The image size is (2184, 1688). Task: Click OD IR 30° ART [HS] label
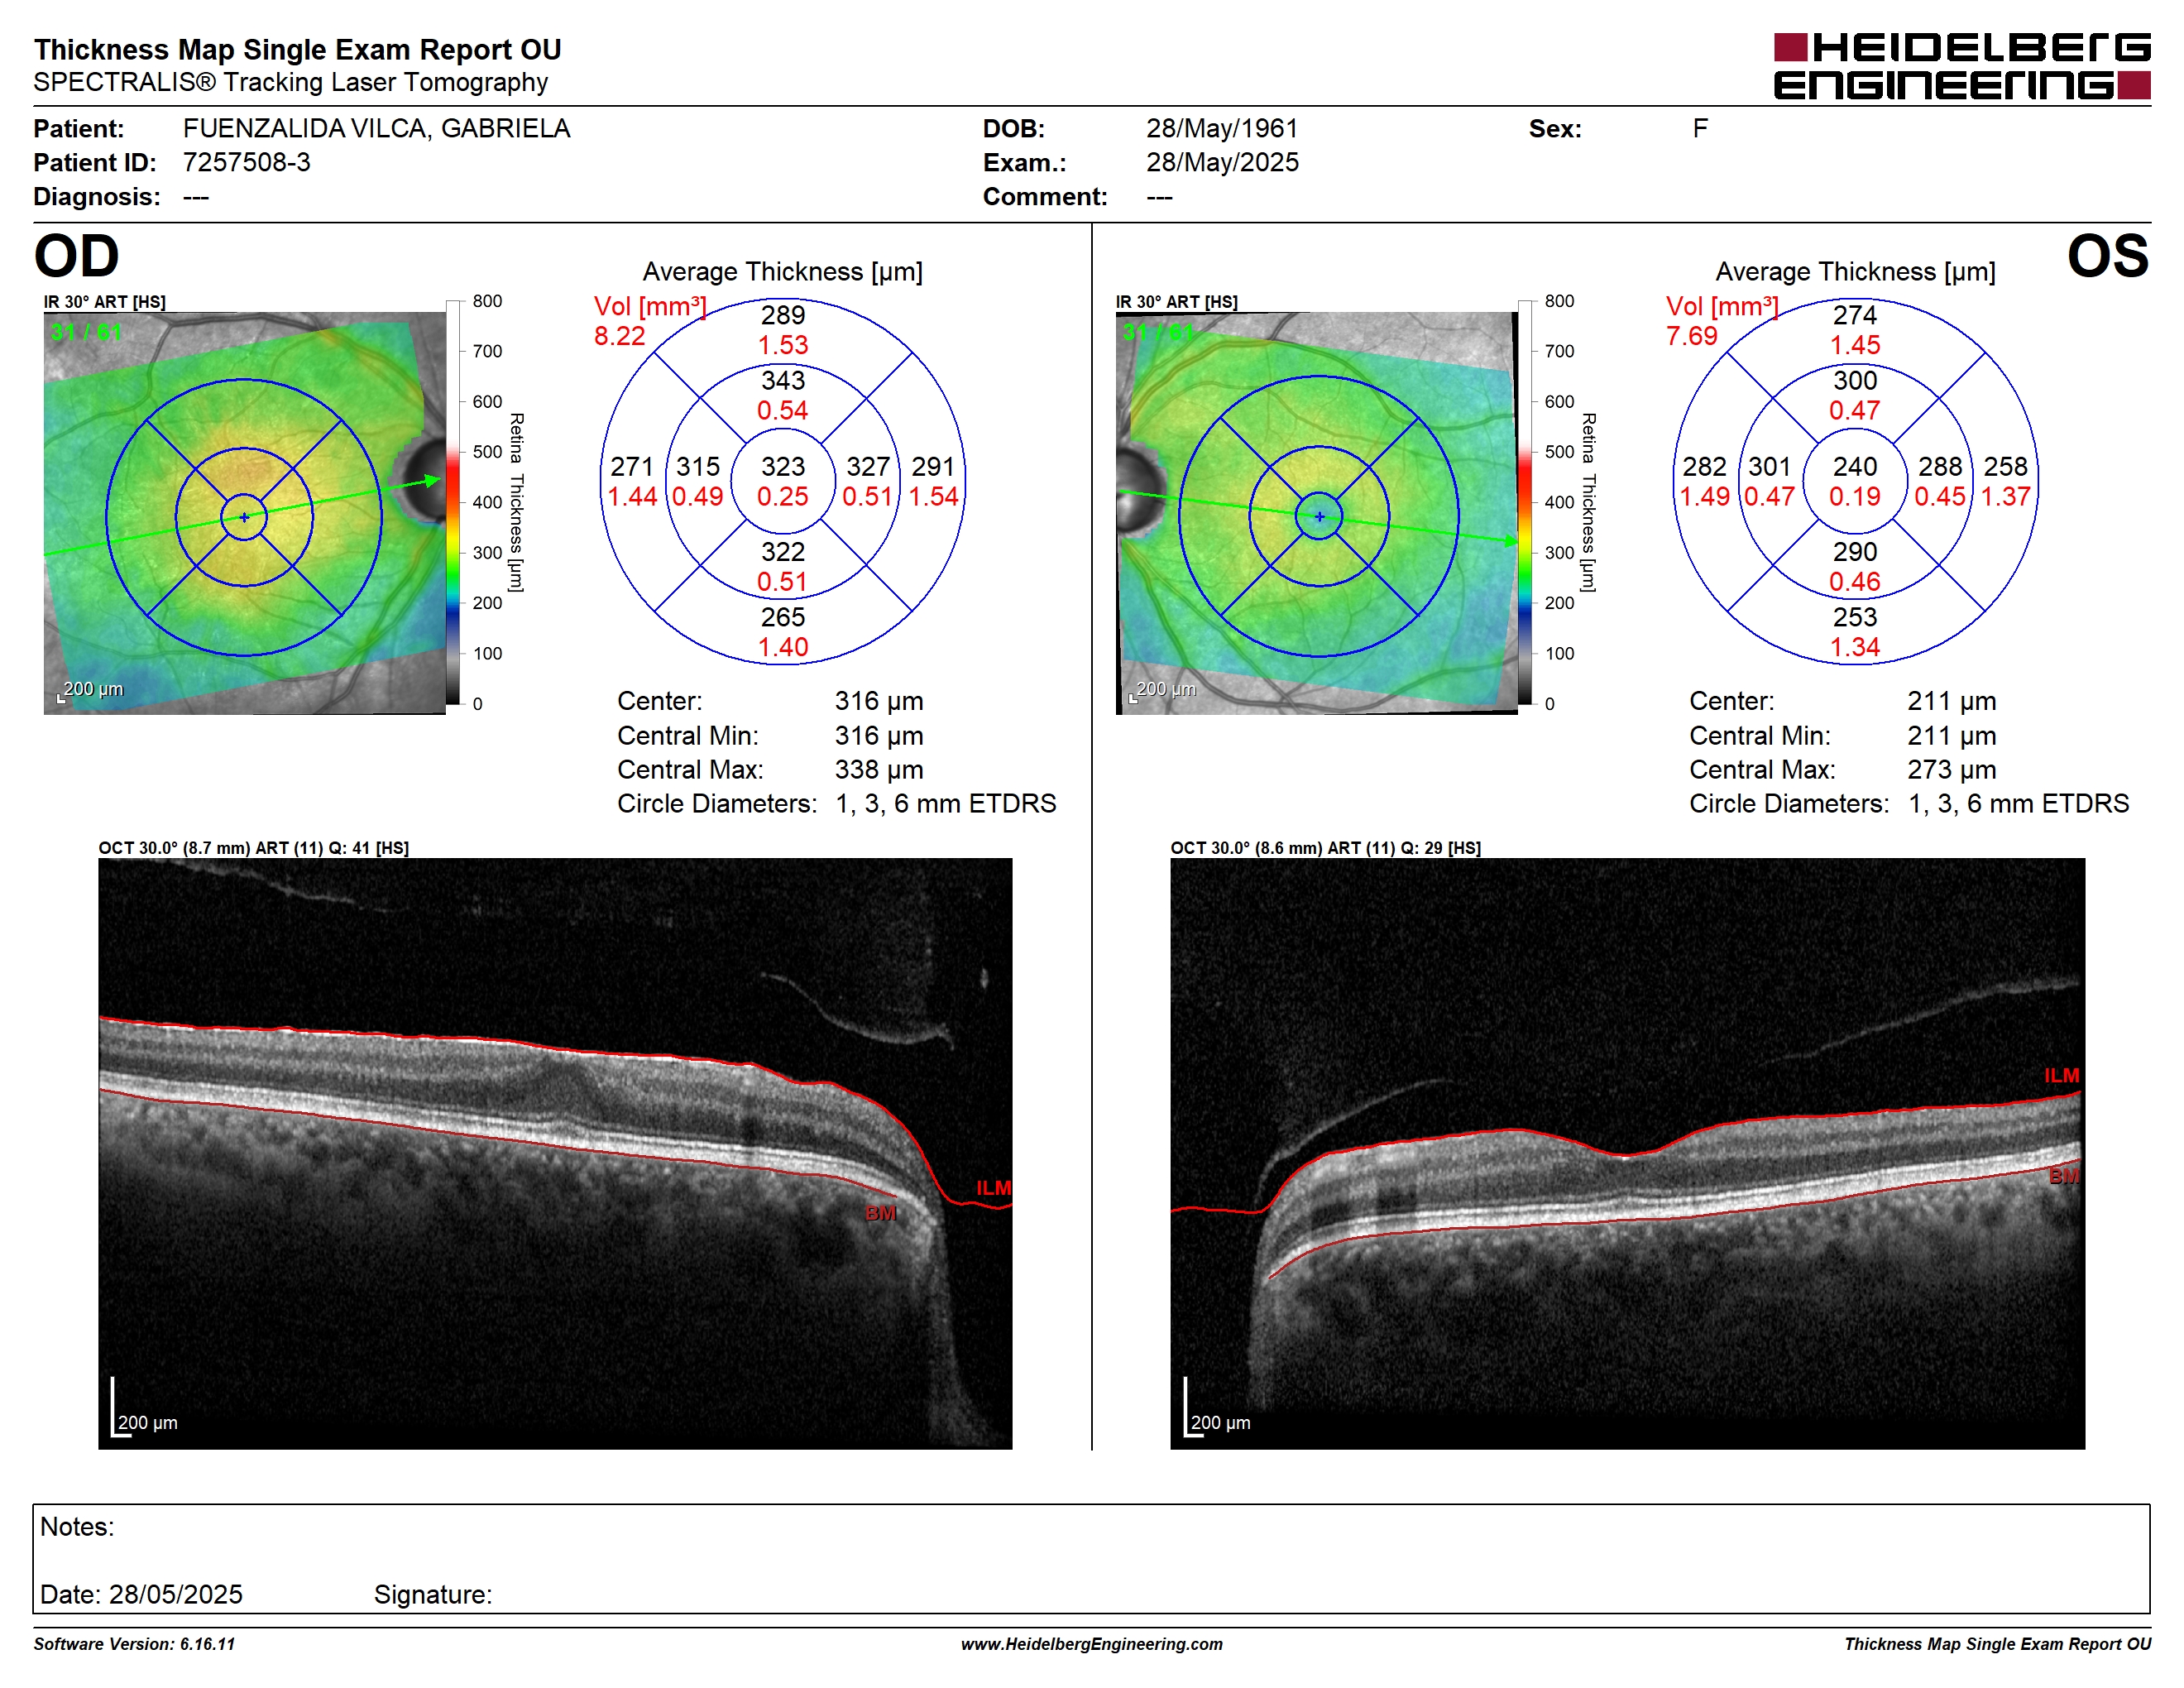point(105,302)
